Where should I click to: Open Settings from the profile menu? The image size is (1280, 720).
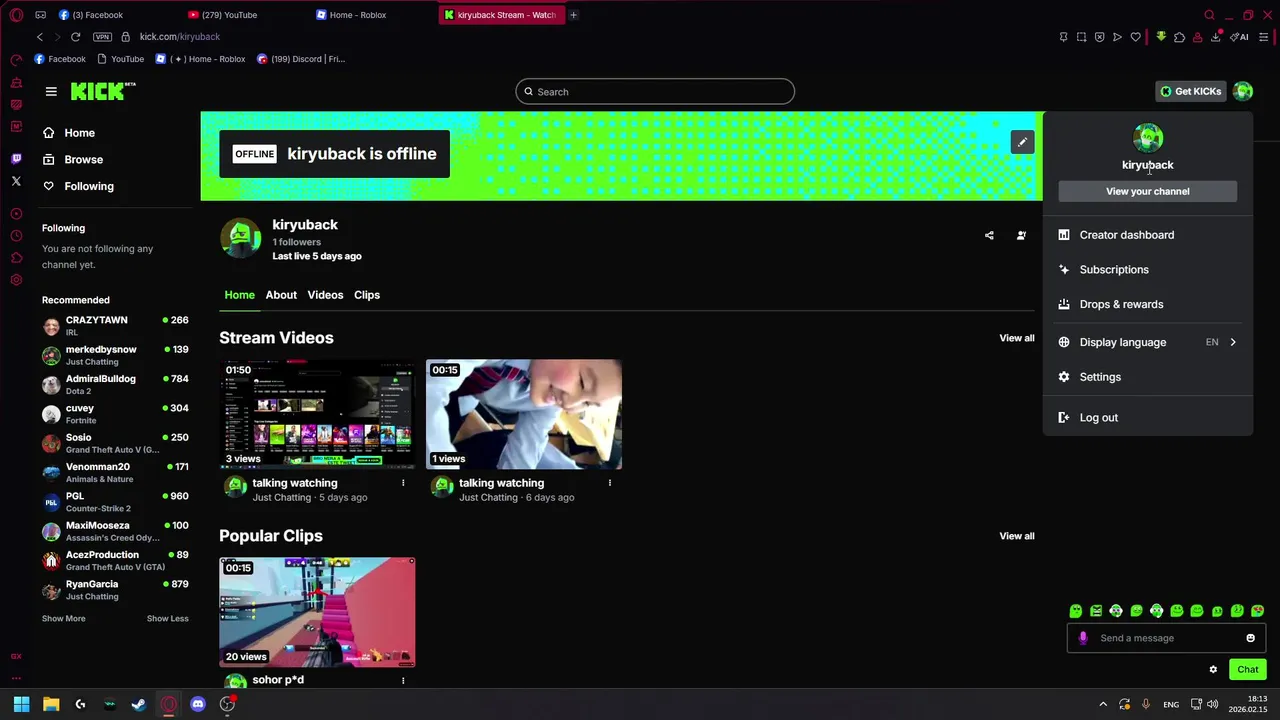pyautogui.click(x=1148, y=377)
